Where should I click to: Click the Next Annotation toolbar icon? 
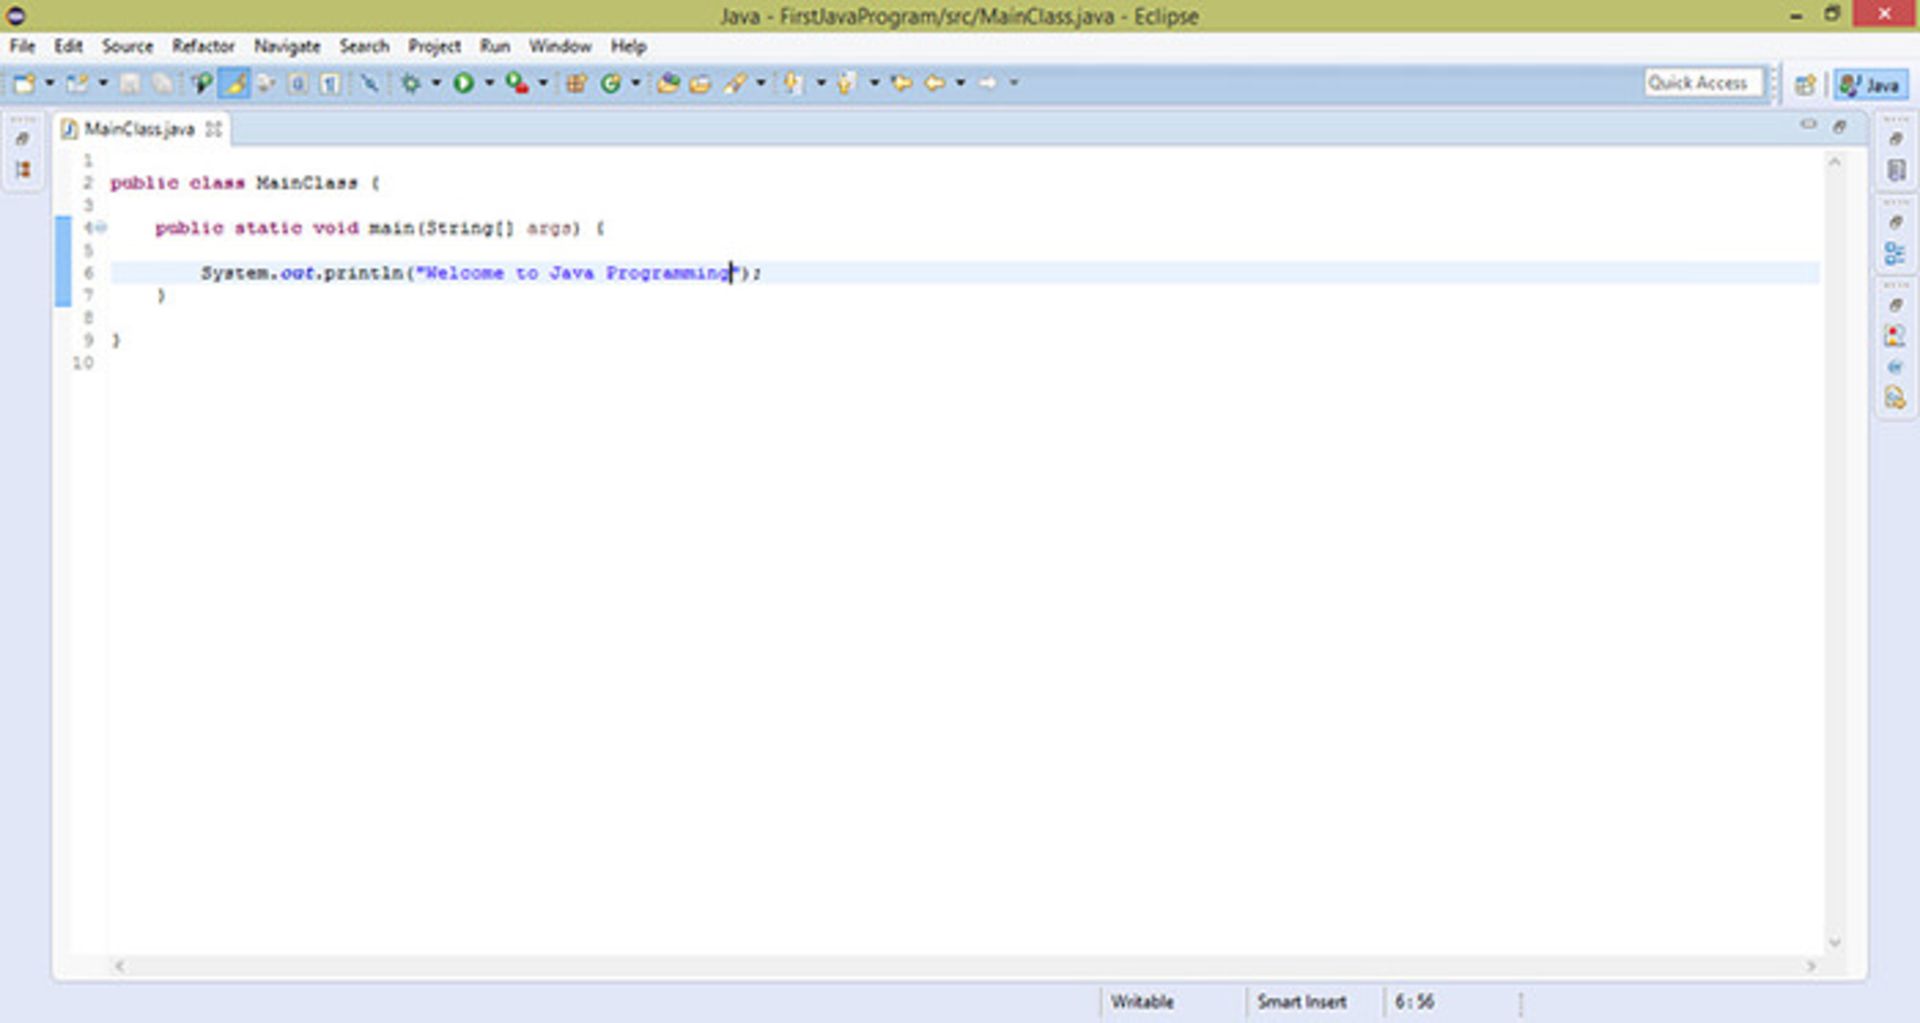792,83
